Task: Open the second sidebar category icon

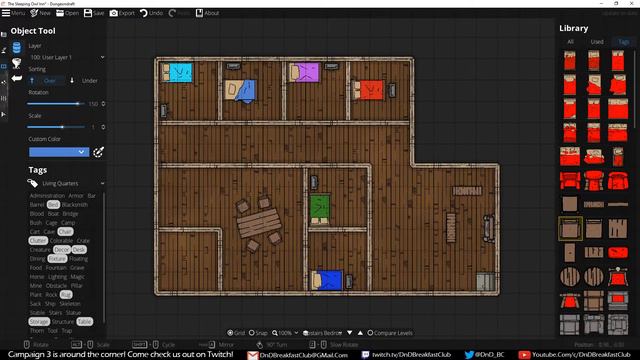Action: coord(4,51)
